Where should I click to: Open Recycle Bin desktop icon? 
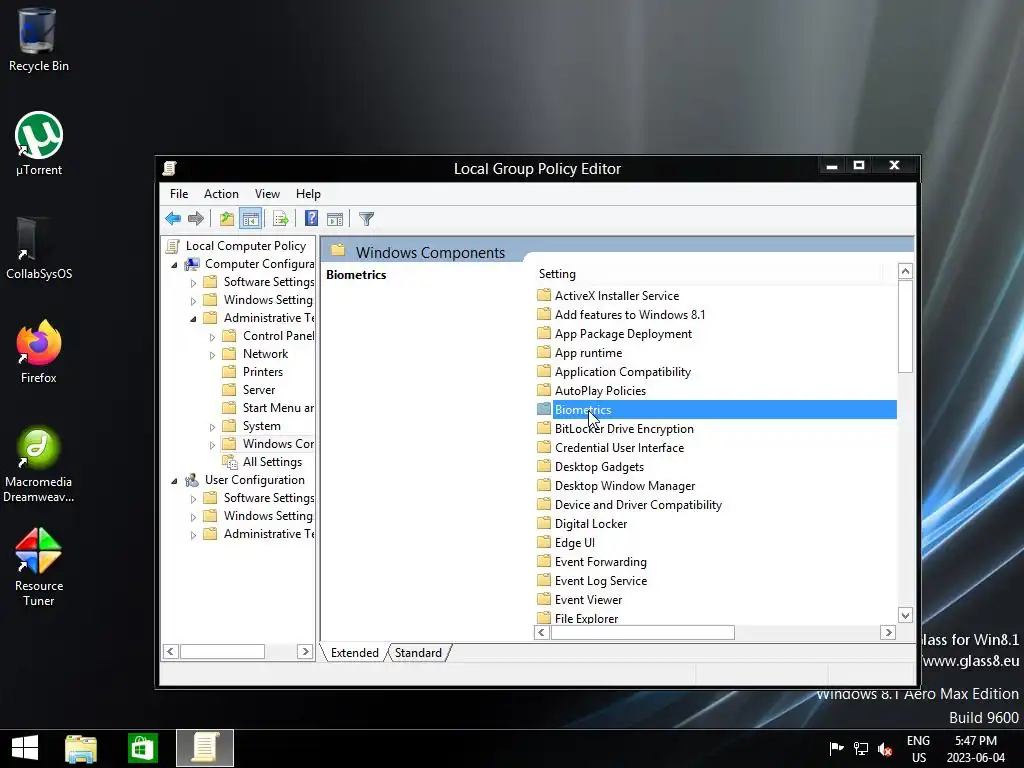coord(39,39)
